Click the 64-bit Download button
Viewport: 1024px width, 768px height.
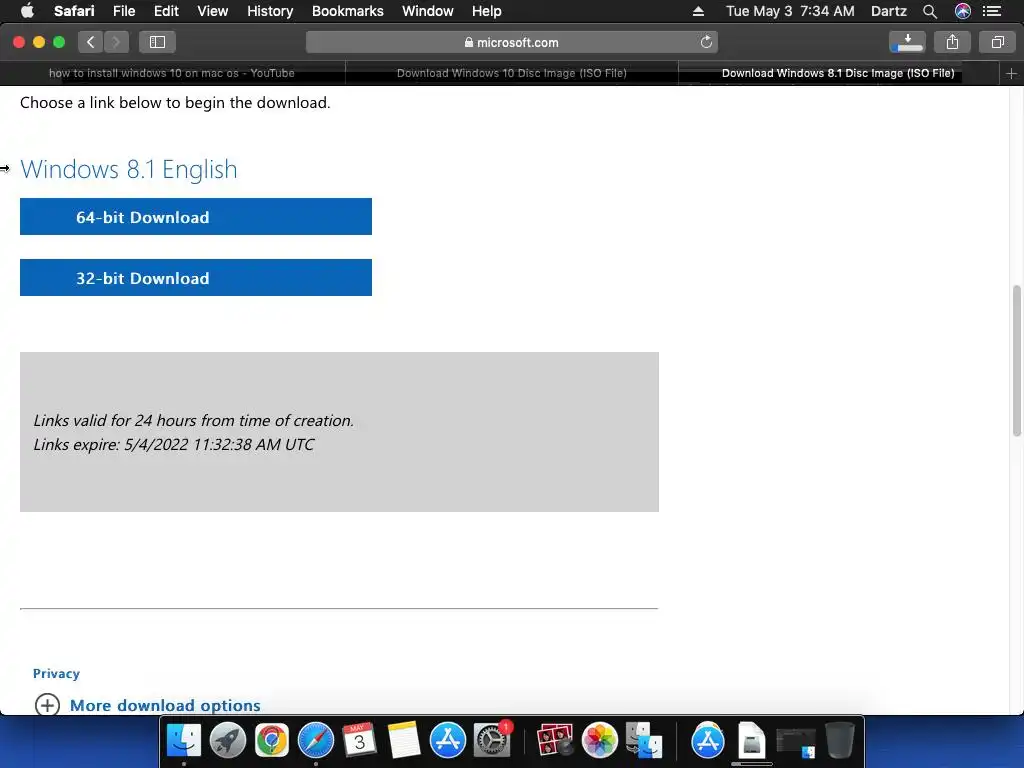point(196,217)
